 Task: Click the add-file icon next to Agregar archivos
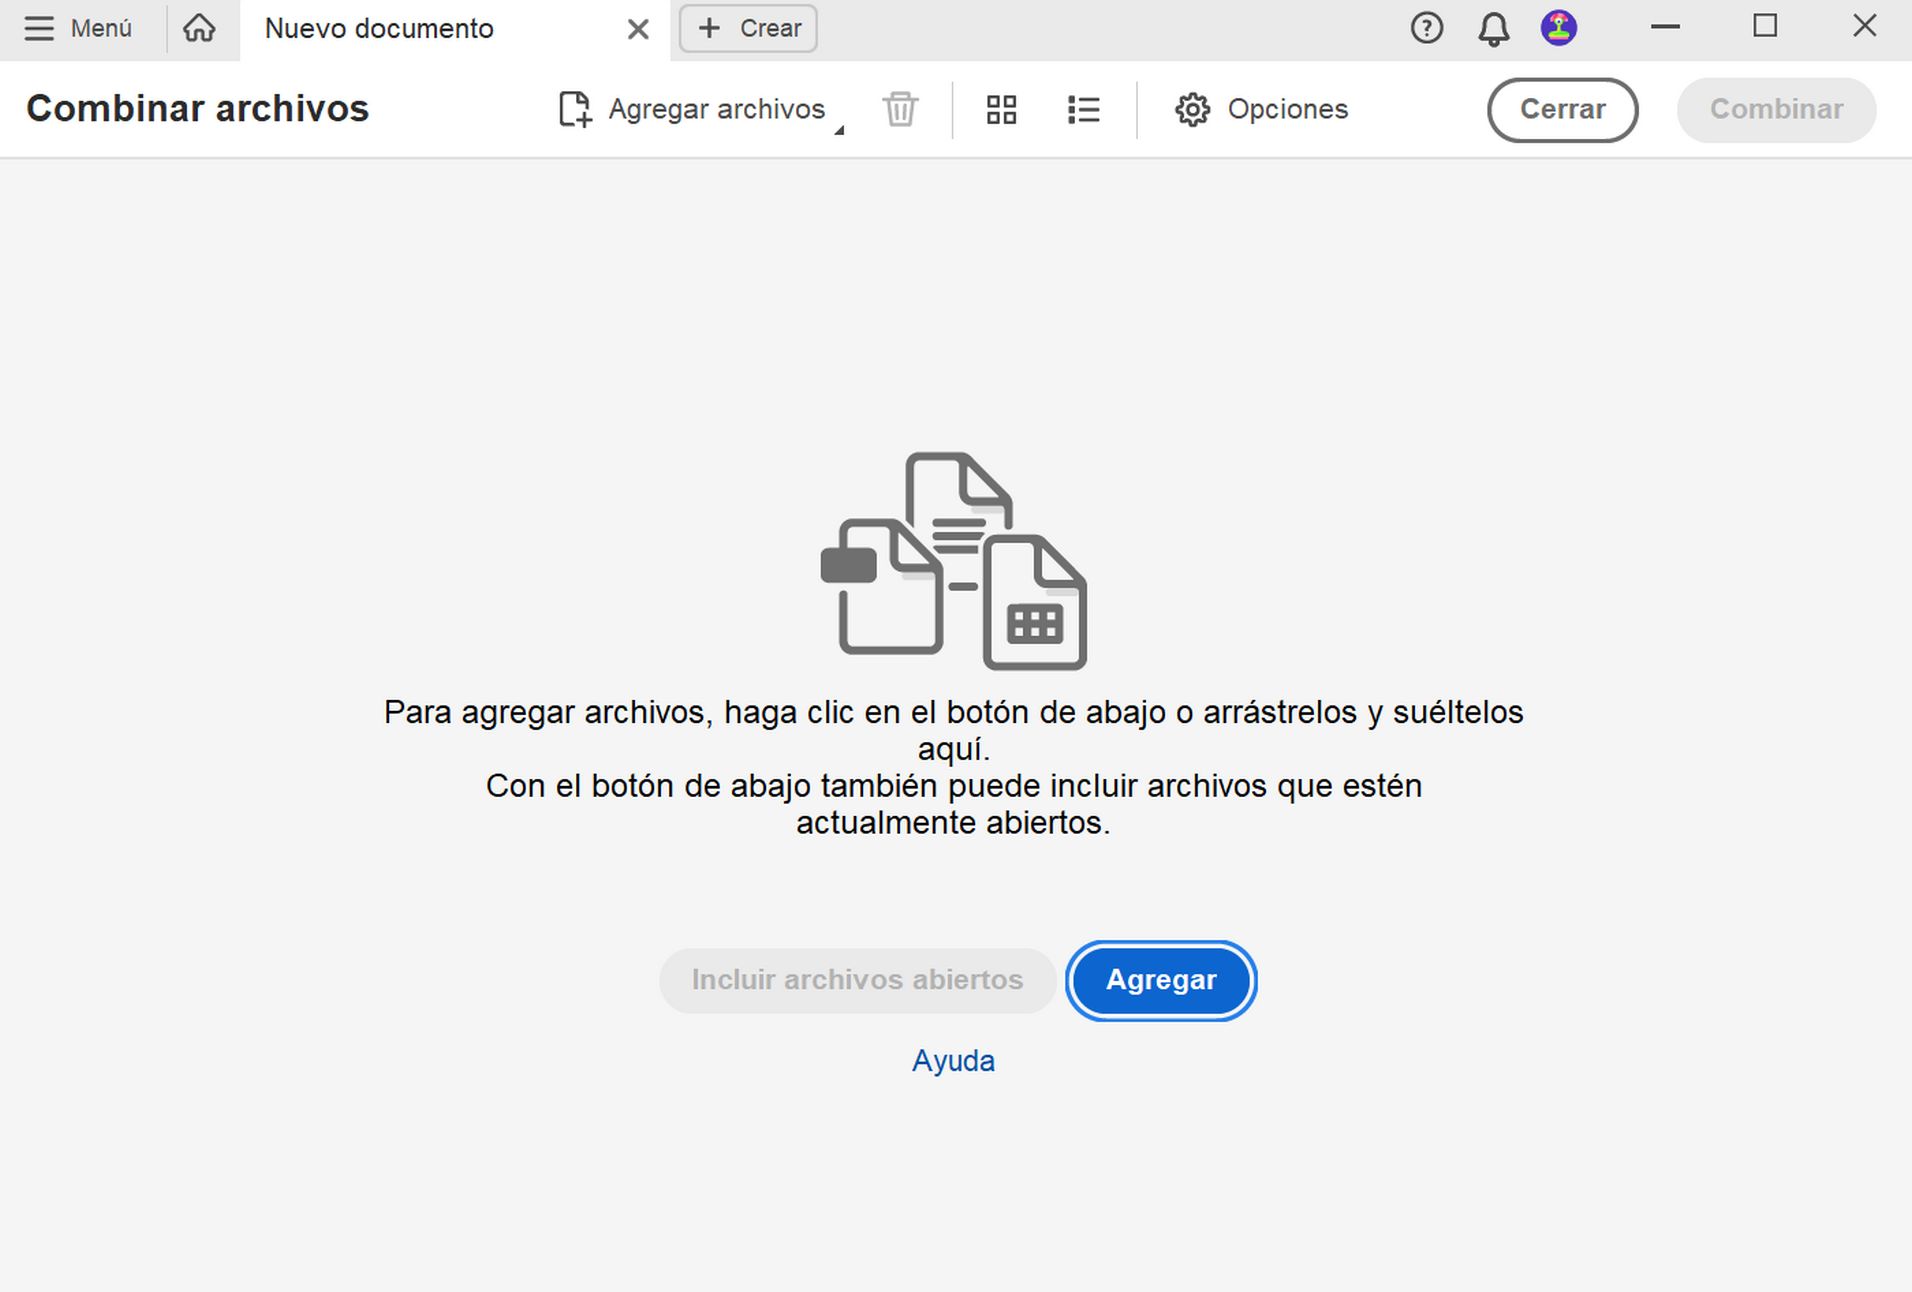coord(574,110)
